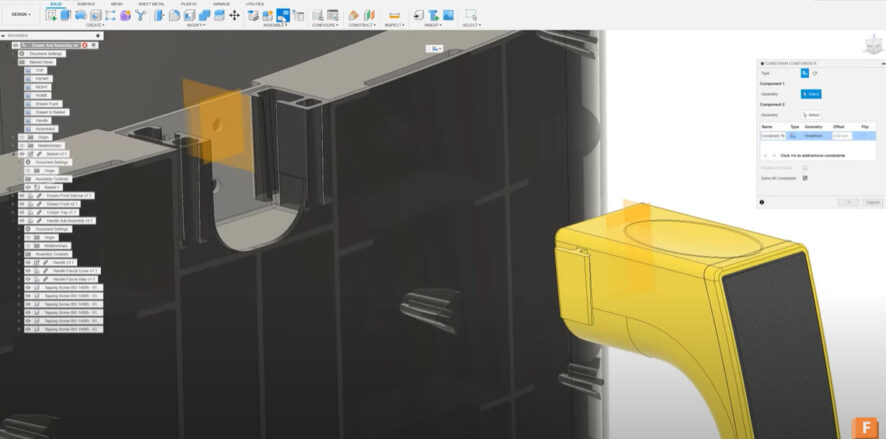Hide the Drawer Front Internal v1:1 component
The width and height of the screenshot is (886, 439).
[21, 195]
